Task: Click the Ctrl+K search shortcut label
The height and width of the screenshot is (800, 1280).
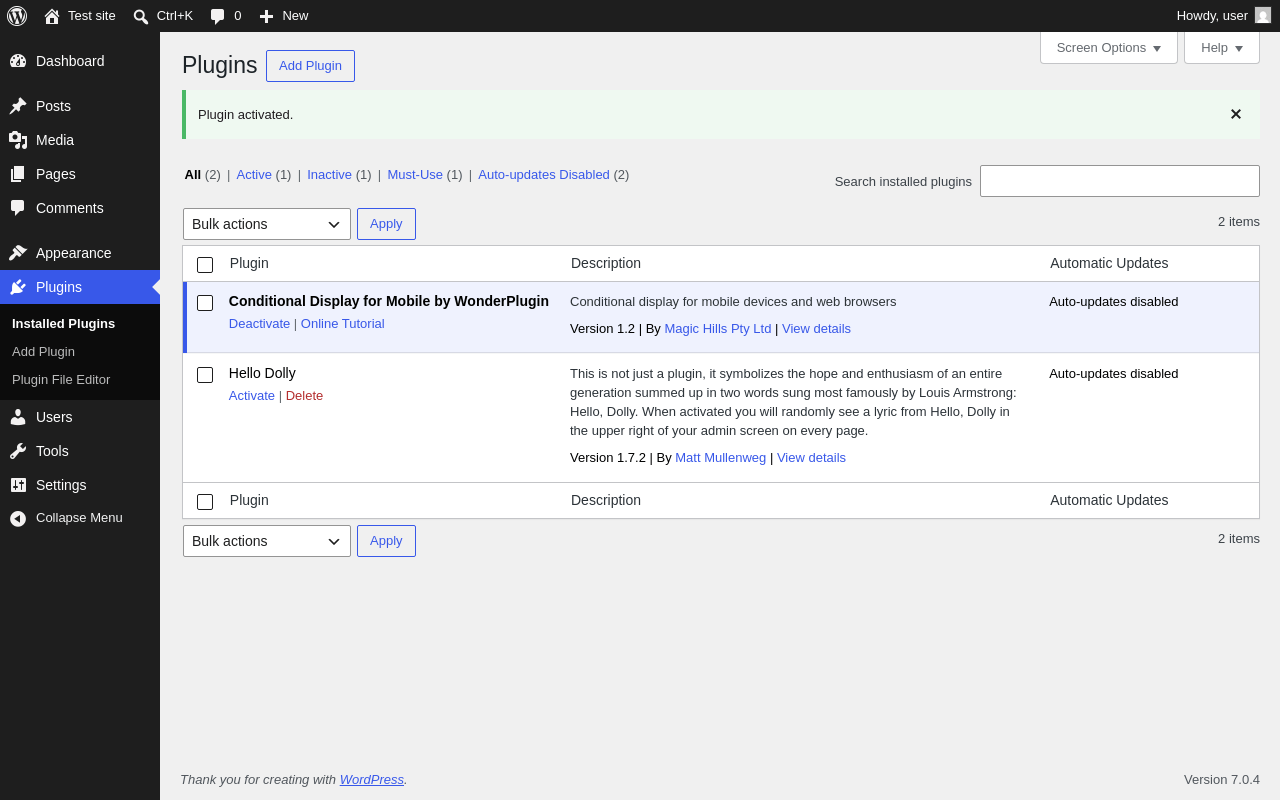Action: [x=175, y=15]
